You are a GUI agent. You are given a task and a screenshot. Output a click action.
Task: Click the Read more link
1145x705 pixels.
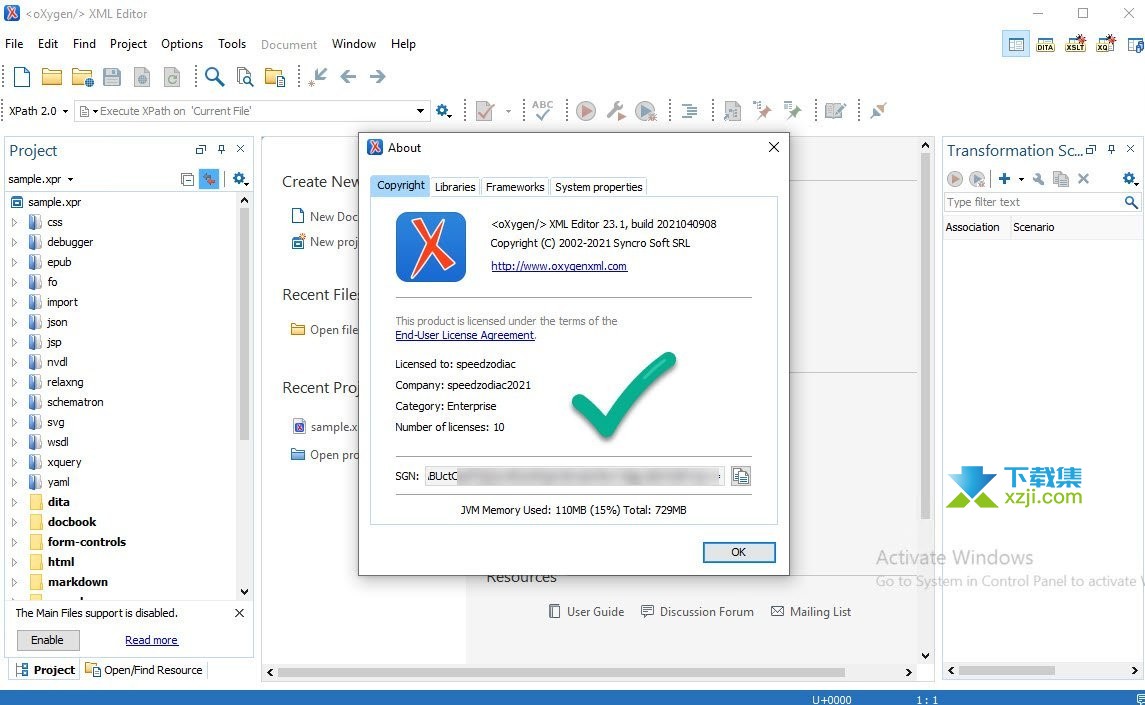pyautogui.click(x=151, y=640)
